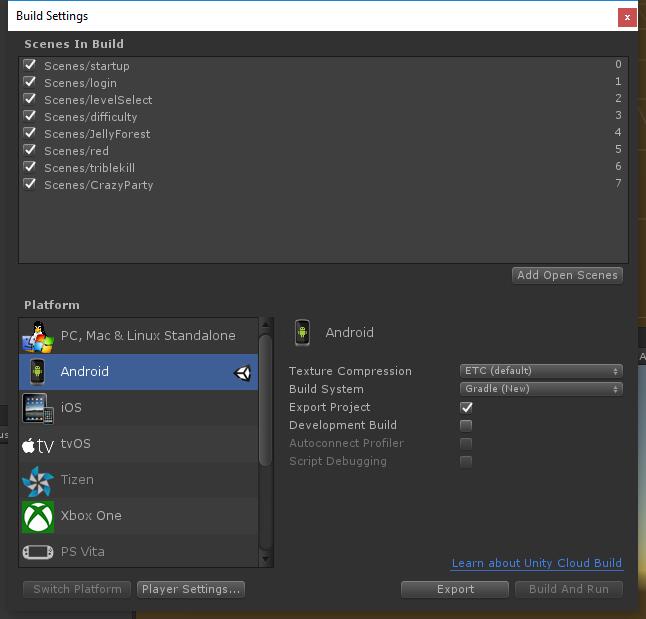The height and width of the screenshot is (619, 646).
Task: Click the platform list scroll up arrow
Action: tap(266, 325)
